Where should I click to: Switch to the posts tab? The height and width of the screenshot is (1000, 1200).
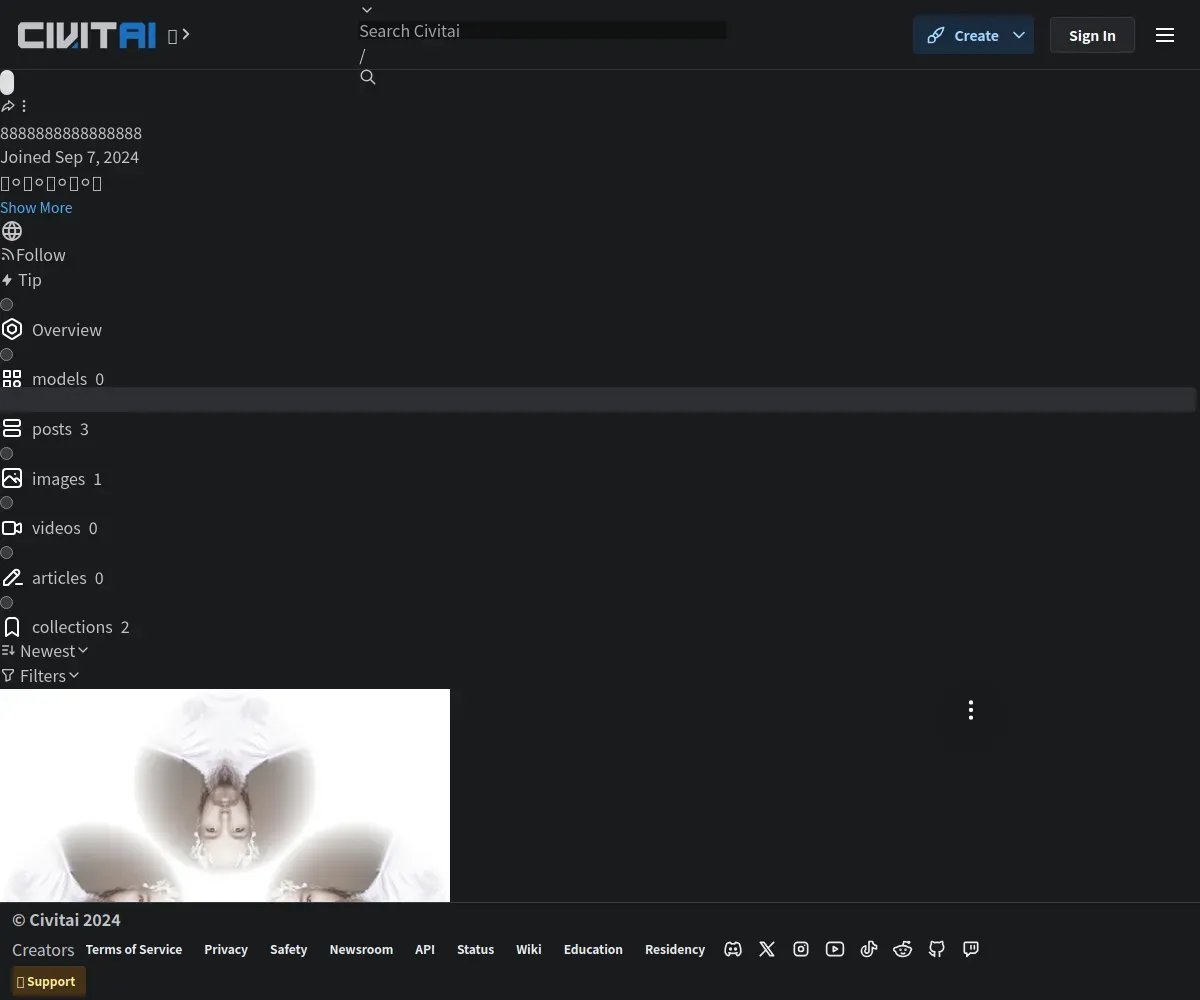pos(45,429)
